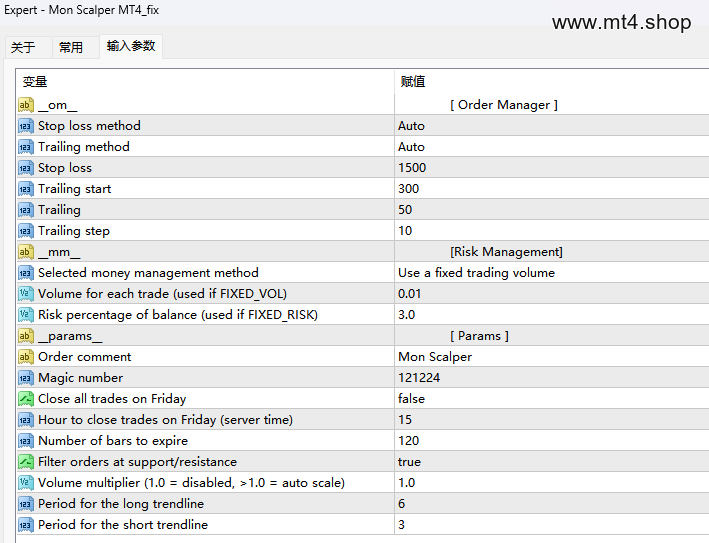Edit bars to expire value 120
The image size is (709, 543).
(x=552, y=441)
